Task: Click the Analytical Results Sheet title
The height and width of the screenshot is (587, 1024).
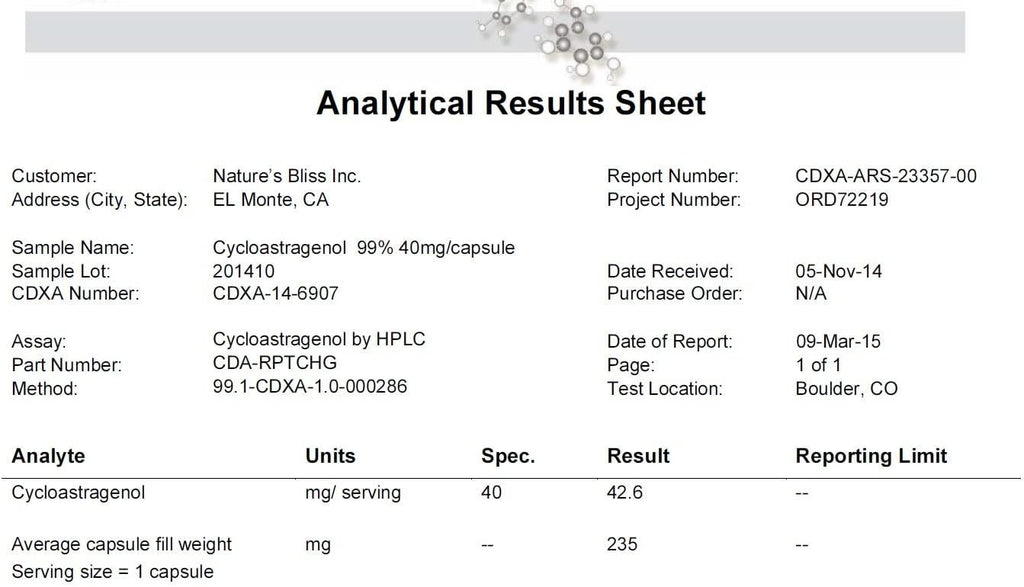Action: pos(511,103)
